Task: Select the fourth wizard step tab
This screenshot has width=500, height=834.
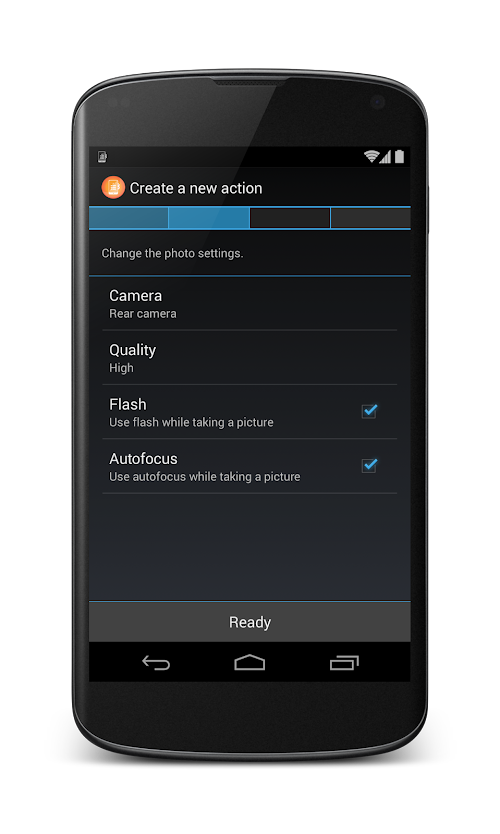Action: point(371,218)
